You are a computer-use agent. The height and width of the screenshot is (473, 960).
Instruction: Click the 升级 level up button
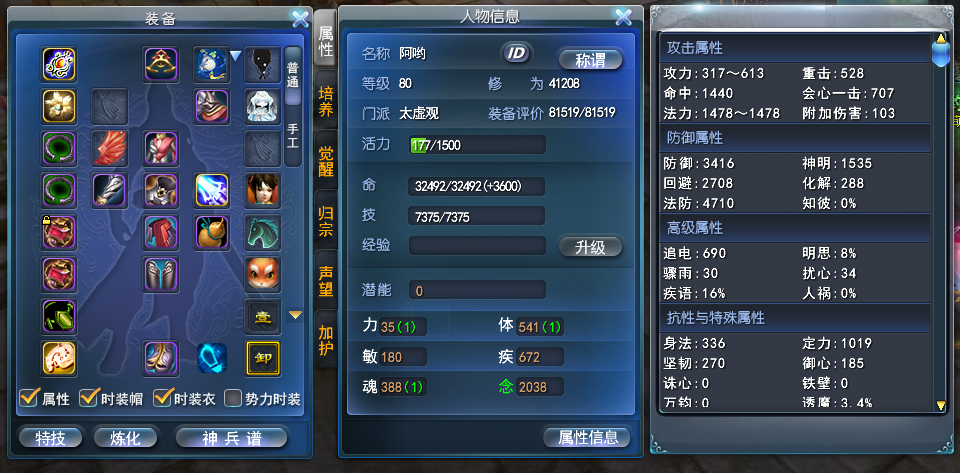(x=590, y=247)
